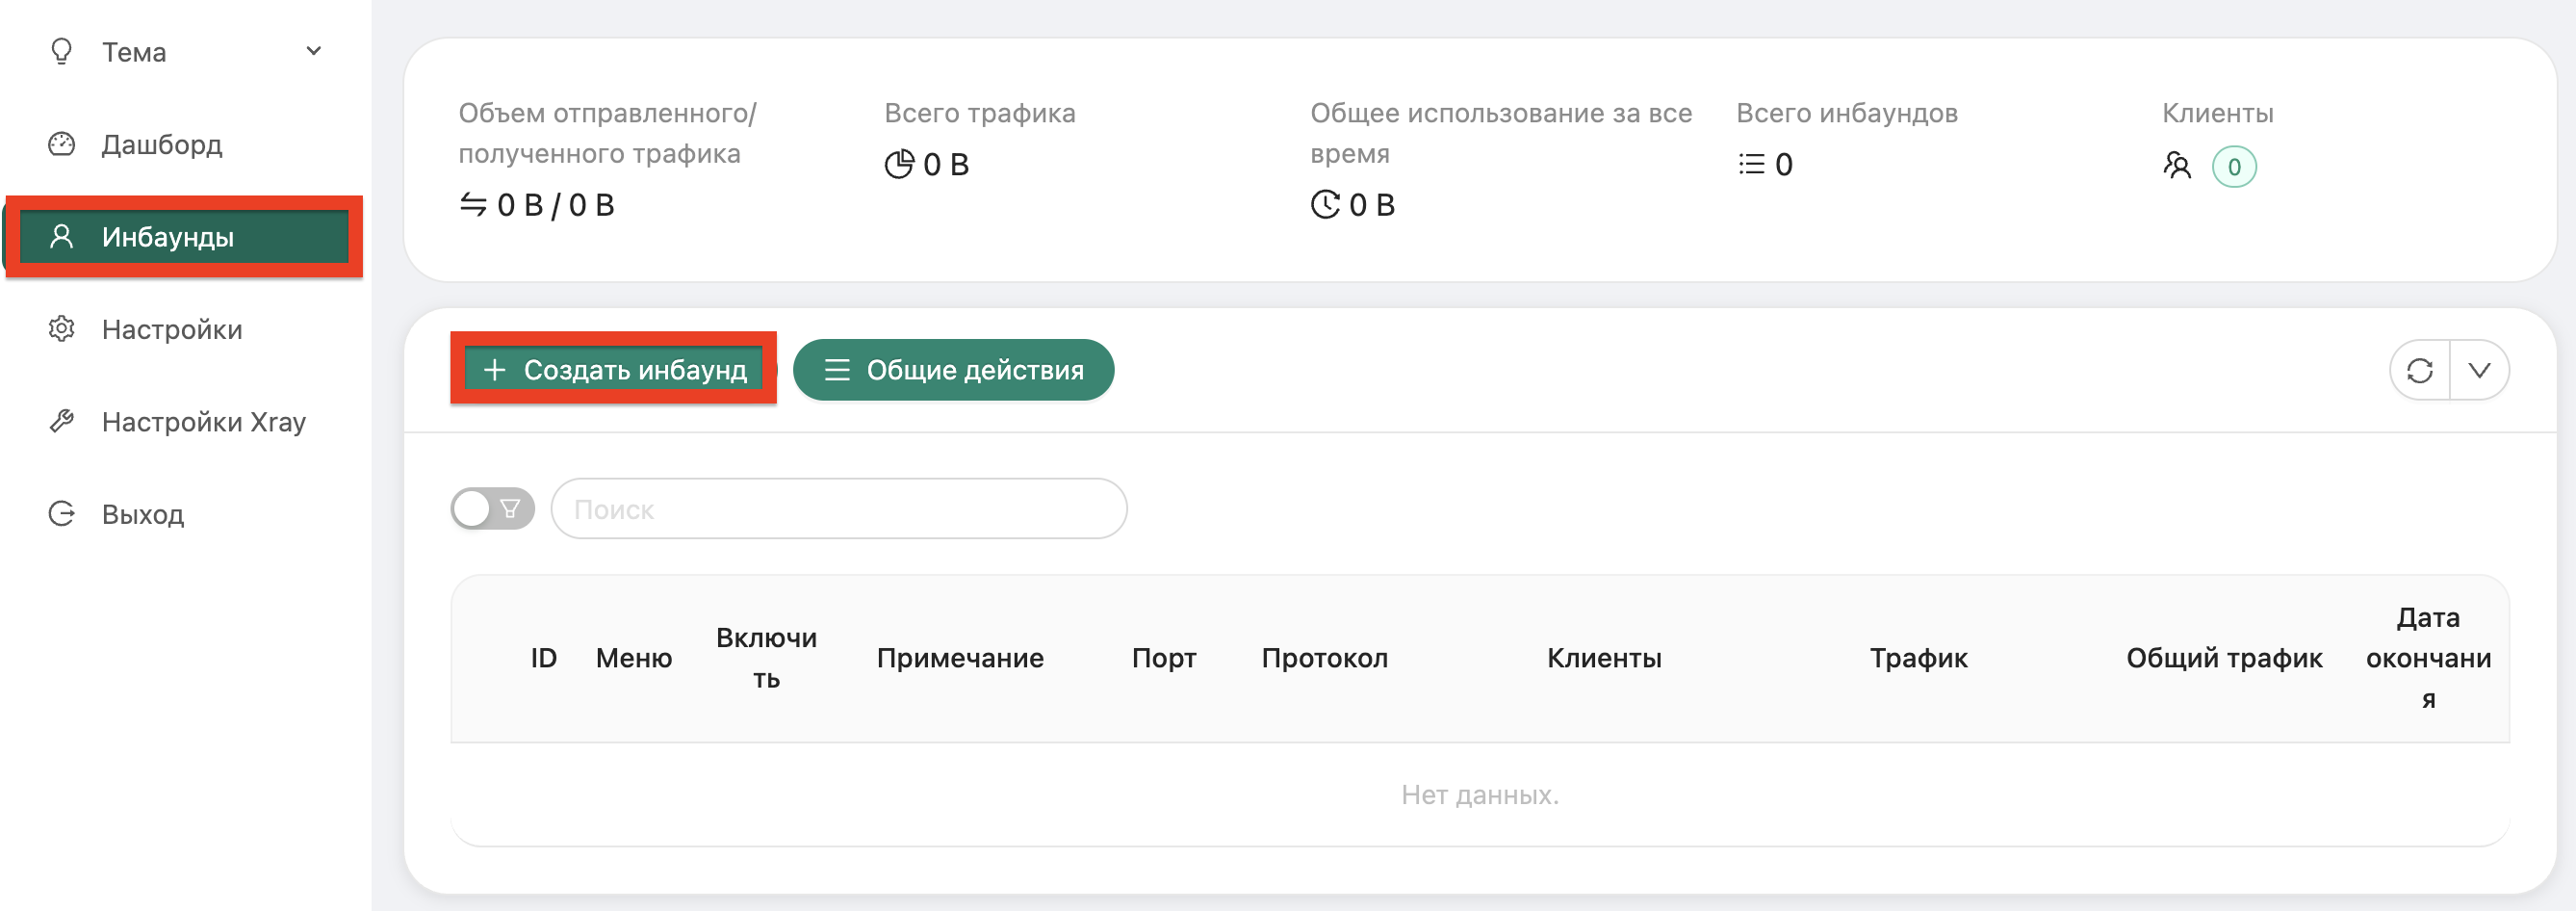The height and width of the screenshot is (911, 2576).
Task: Open the dropdown arrow next to refresh
Action: click(2480, 369)
